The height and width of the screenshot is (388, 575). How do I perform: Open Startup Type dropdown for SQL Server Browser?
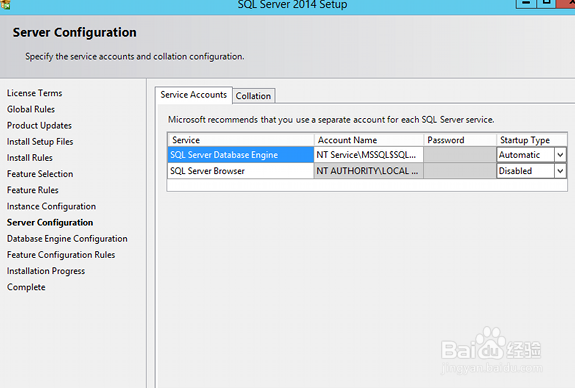coord(560,171)
